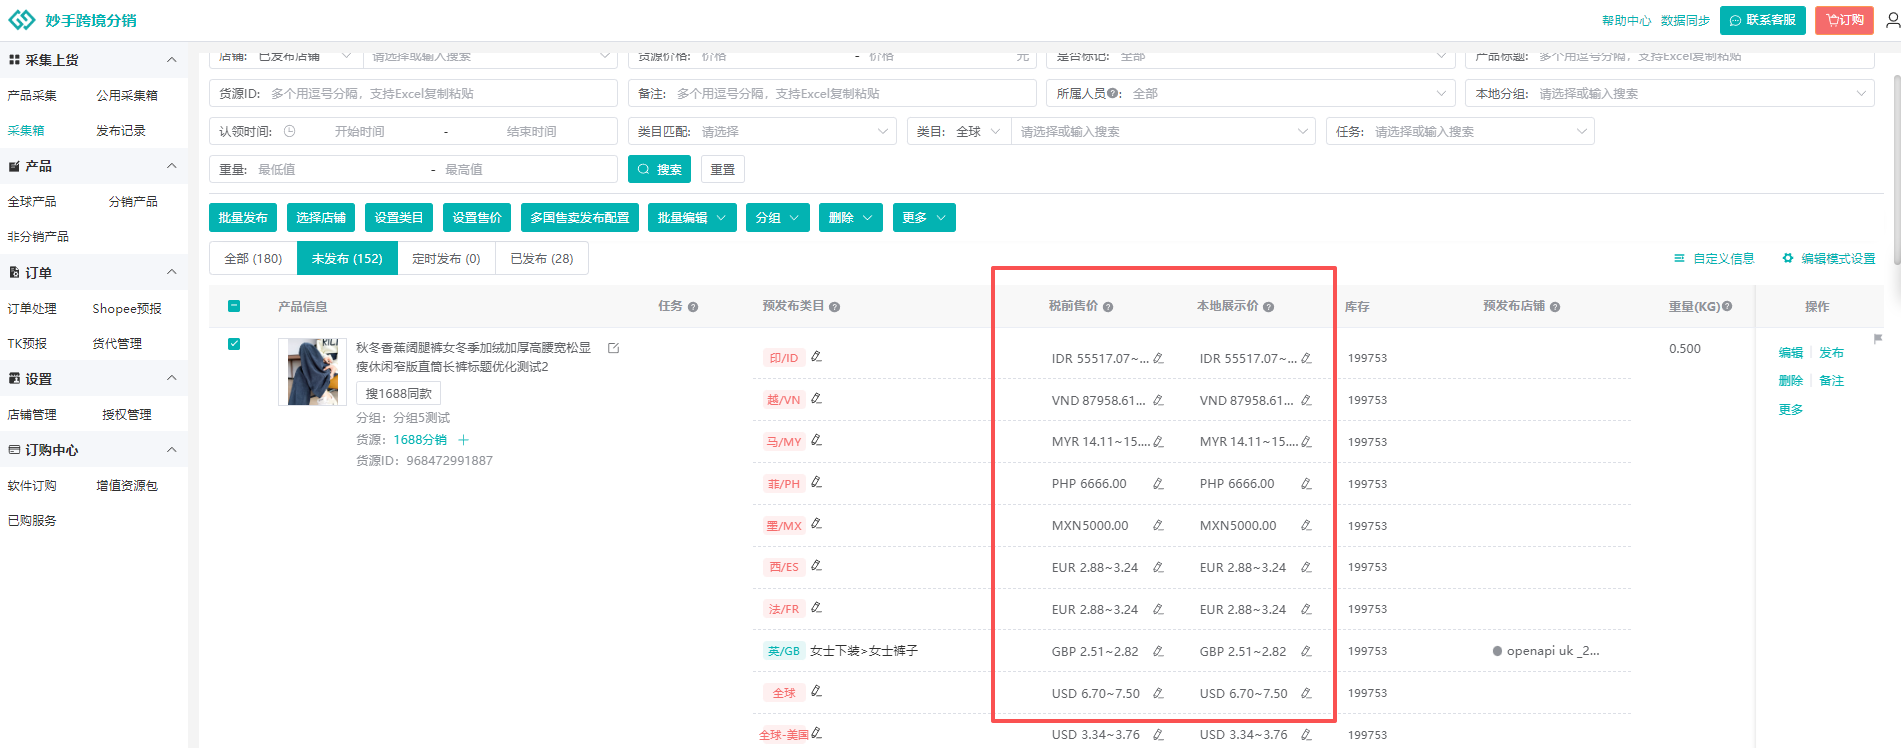Switch to the 全部 (180) tab

[253, 258]
